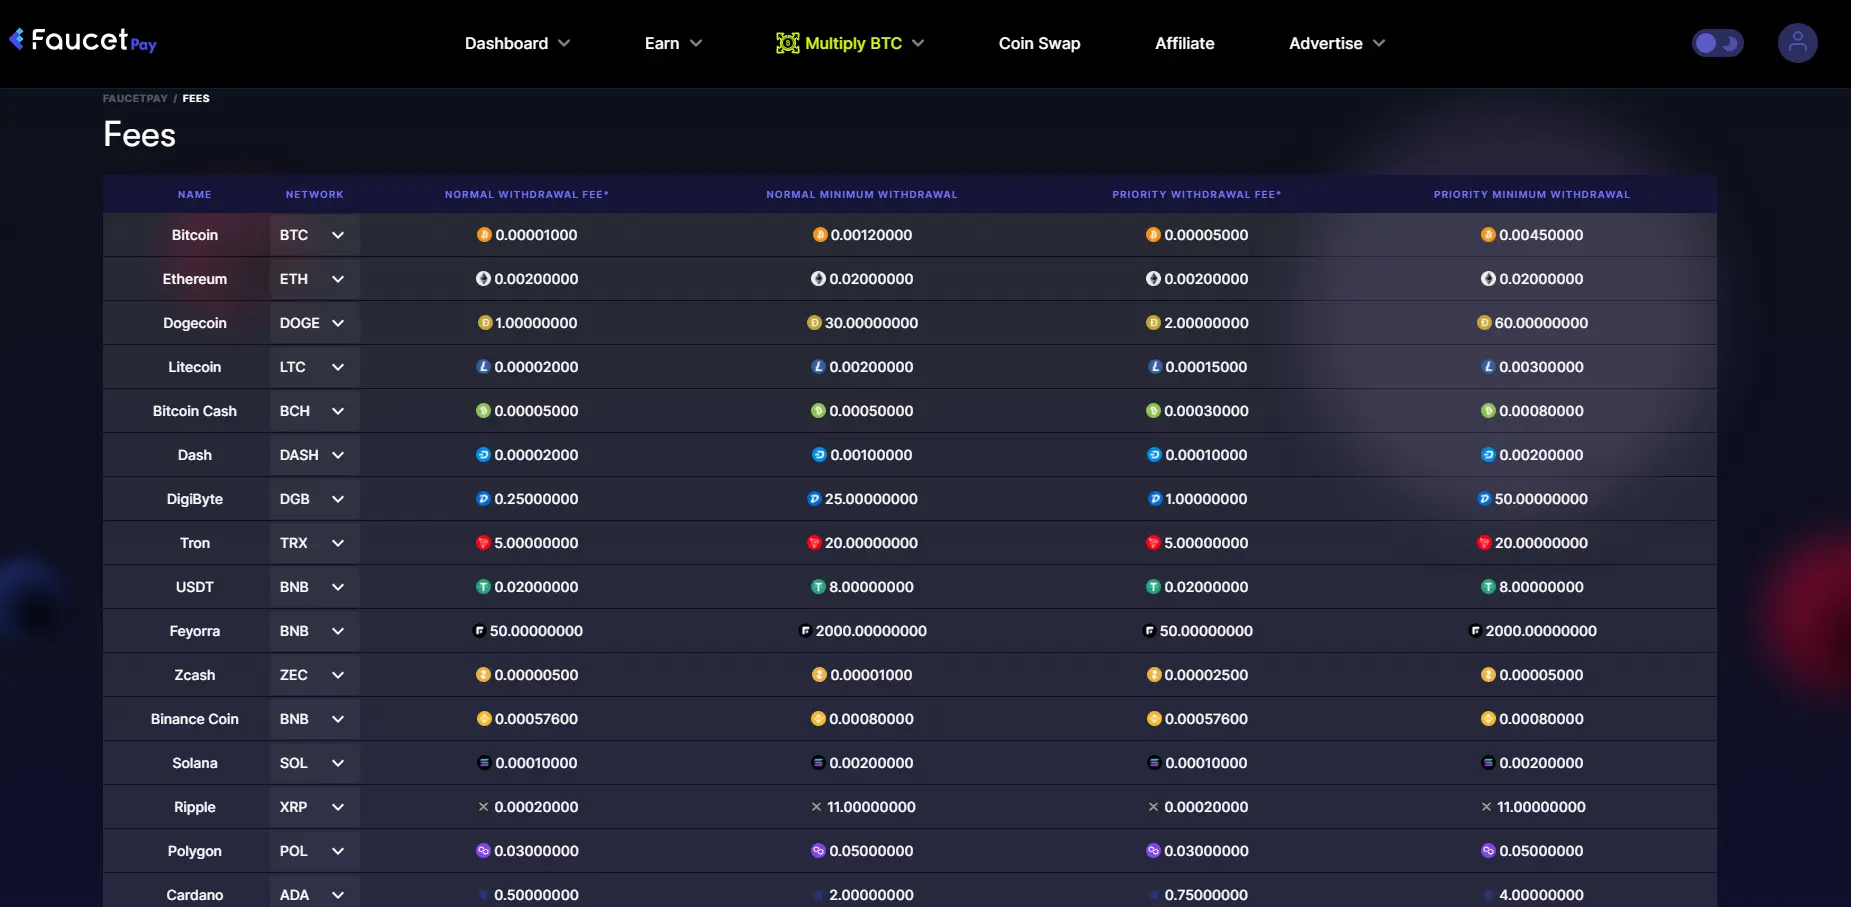
Task: Click Dogecoin icon beside priority fee 2.00000000
Action: (1153, 323)
